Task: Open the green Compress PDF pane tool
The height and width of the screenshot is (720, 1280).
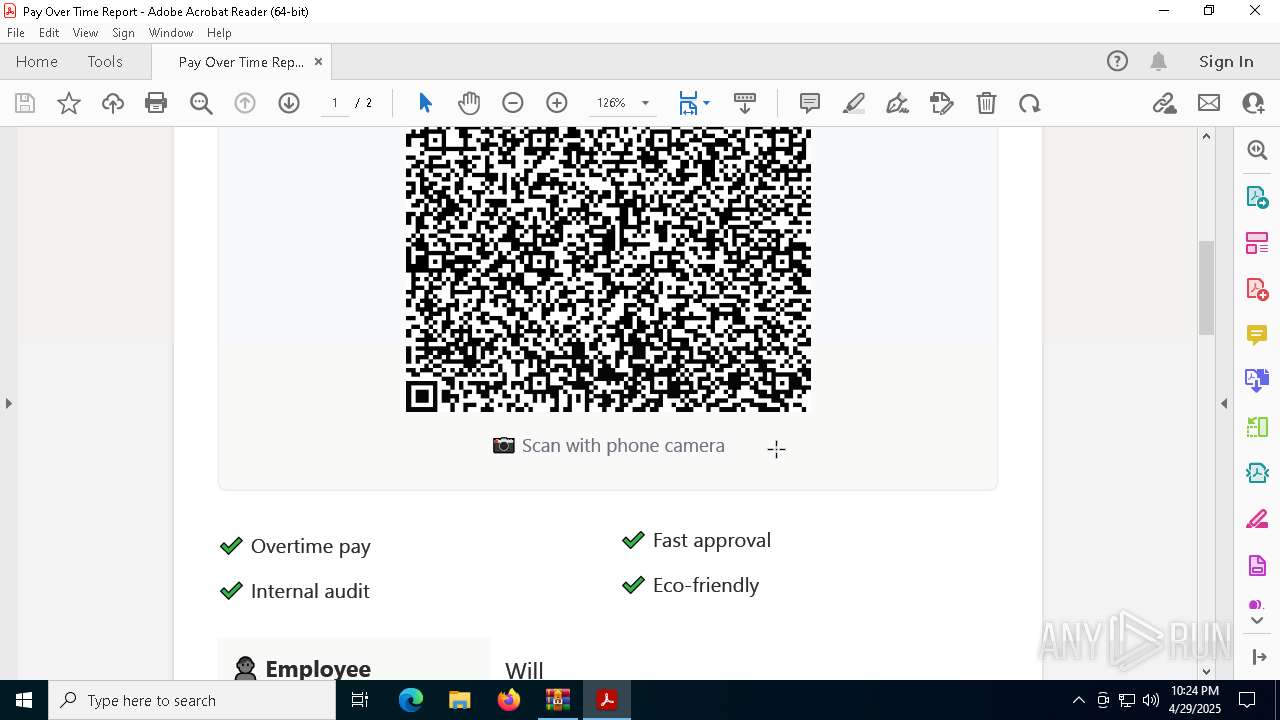Action: pos(1257,427)
